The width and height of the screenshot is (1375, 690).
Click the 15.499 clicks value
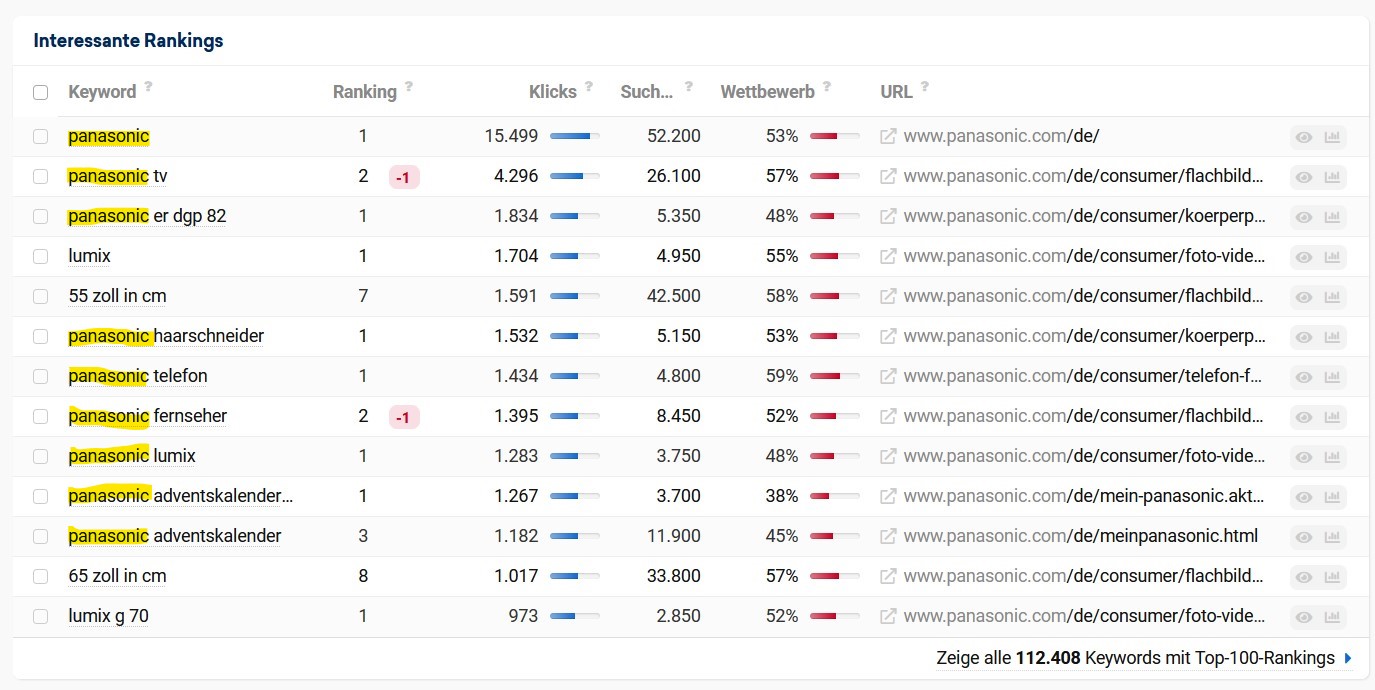point(510,136)
